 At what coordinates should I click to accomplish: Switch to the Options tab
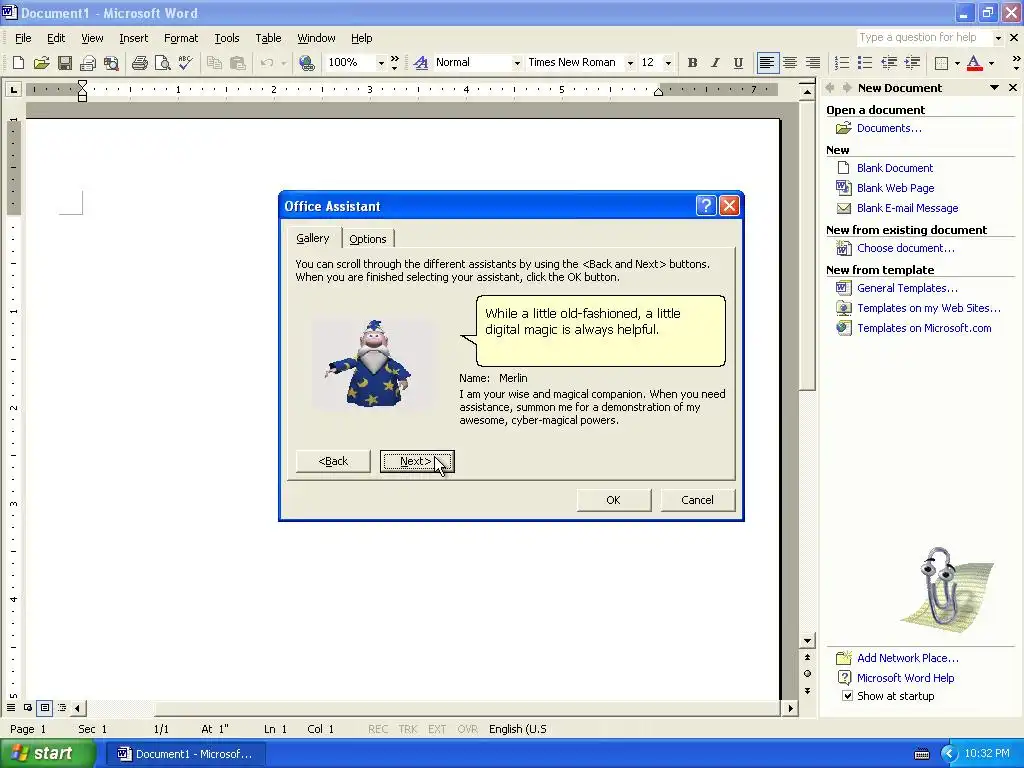368,239
